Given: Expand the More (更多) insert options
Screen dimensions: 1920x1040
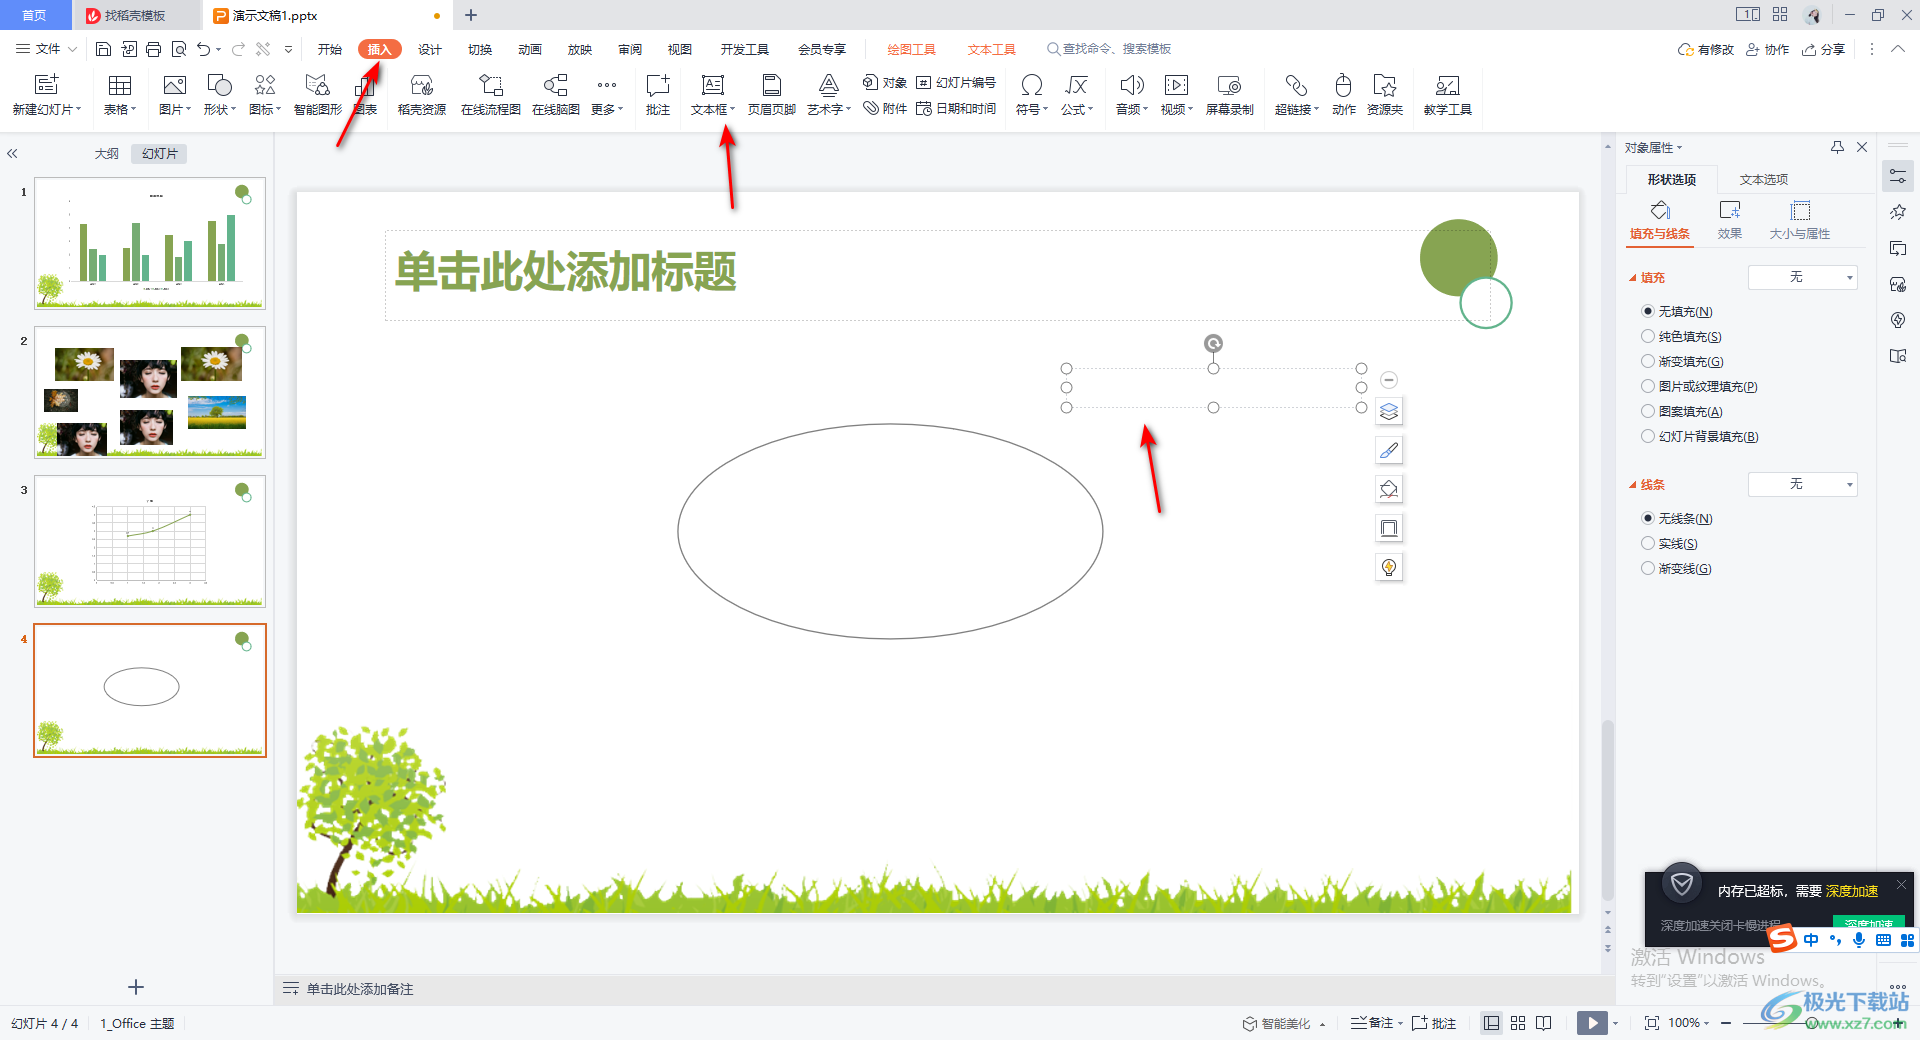Looking at the screenshot, I should click(x=607, y=94).
